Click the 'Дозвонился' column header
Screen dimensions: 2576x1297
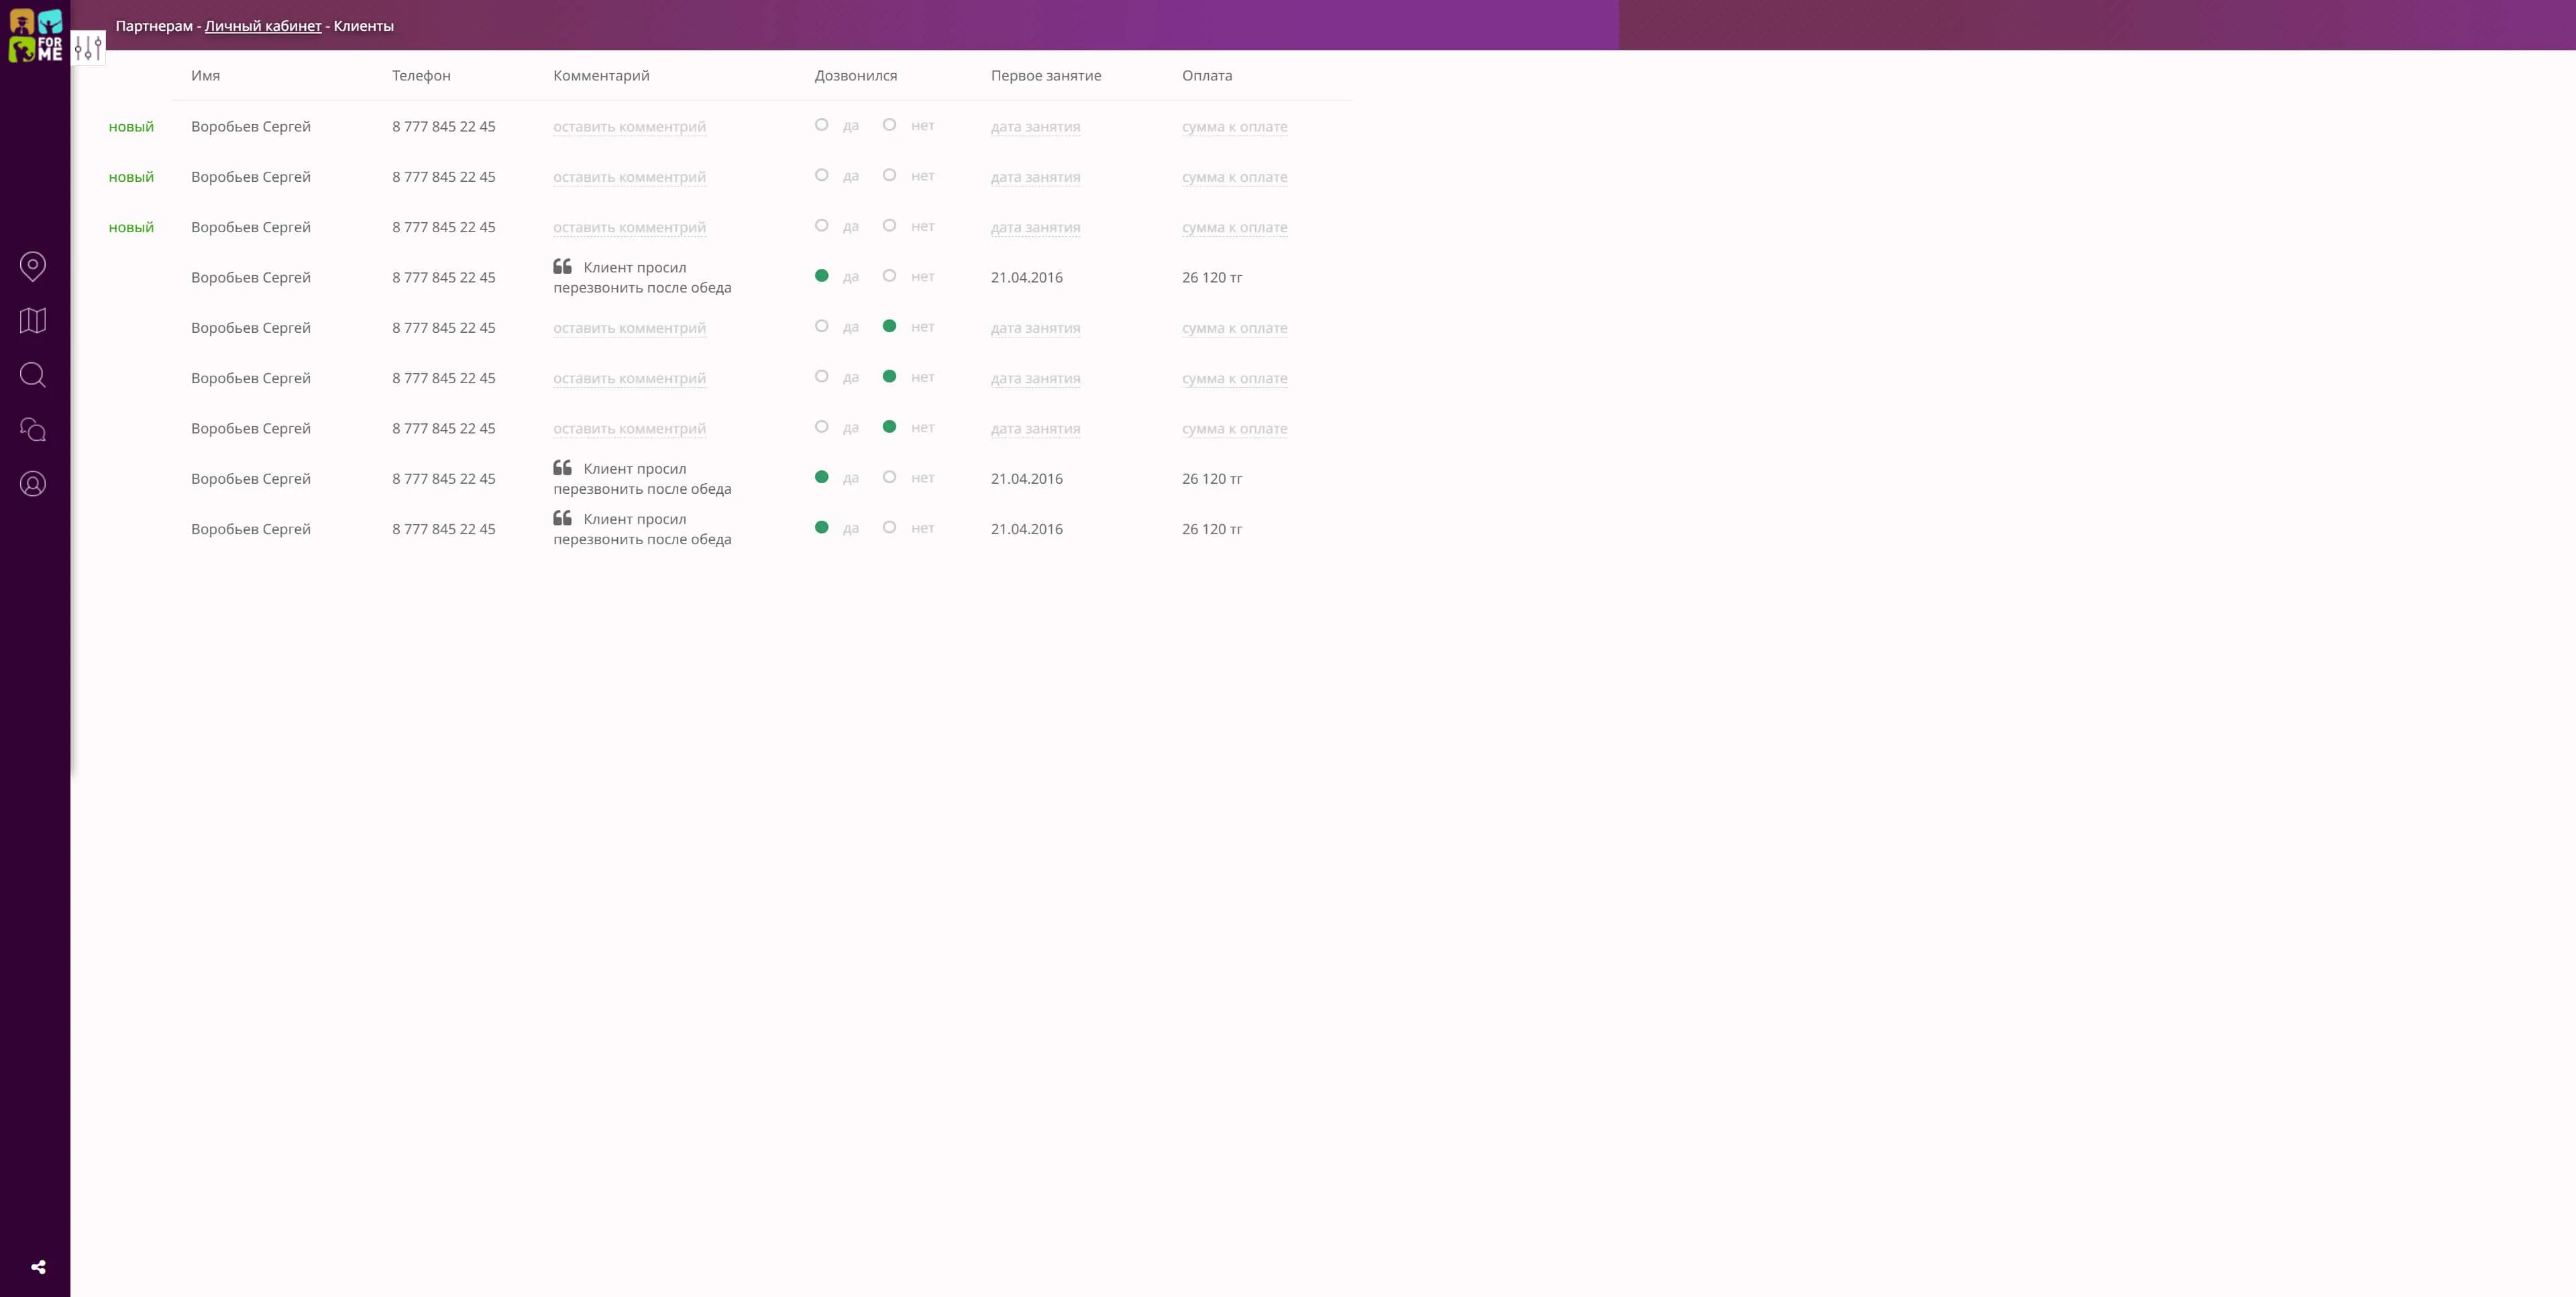pyautogui.click(x=855, y=76)
